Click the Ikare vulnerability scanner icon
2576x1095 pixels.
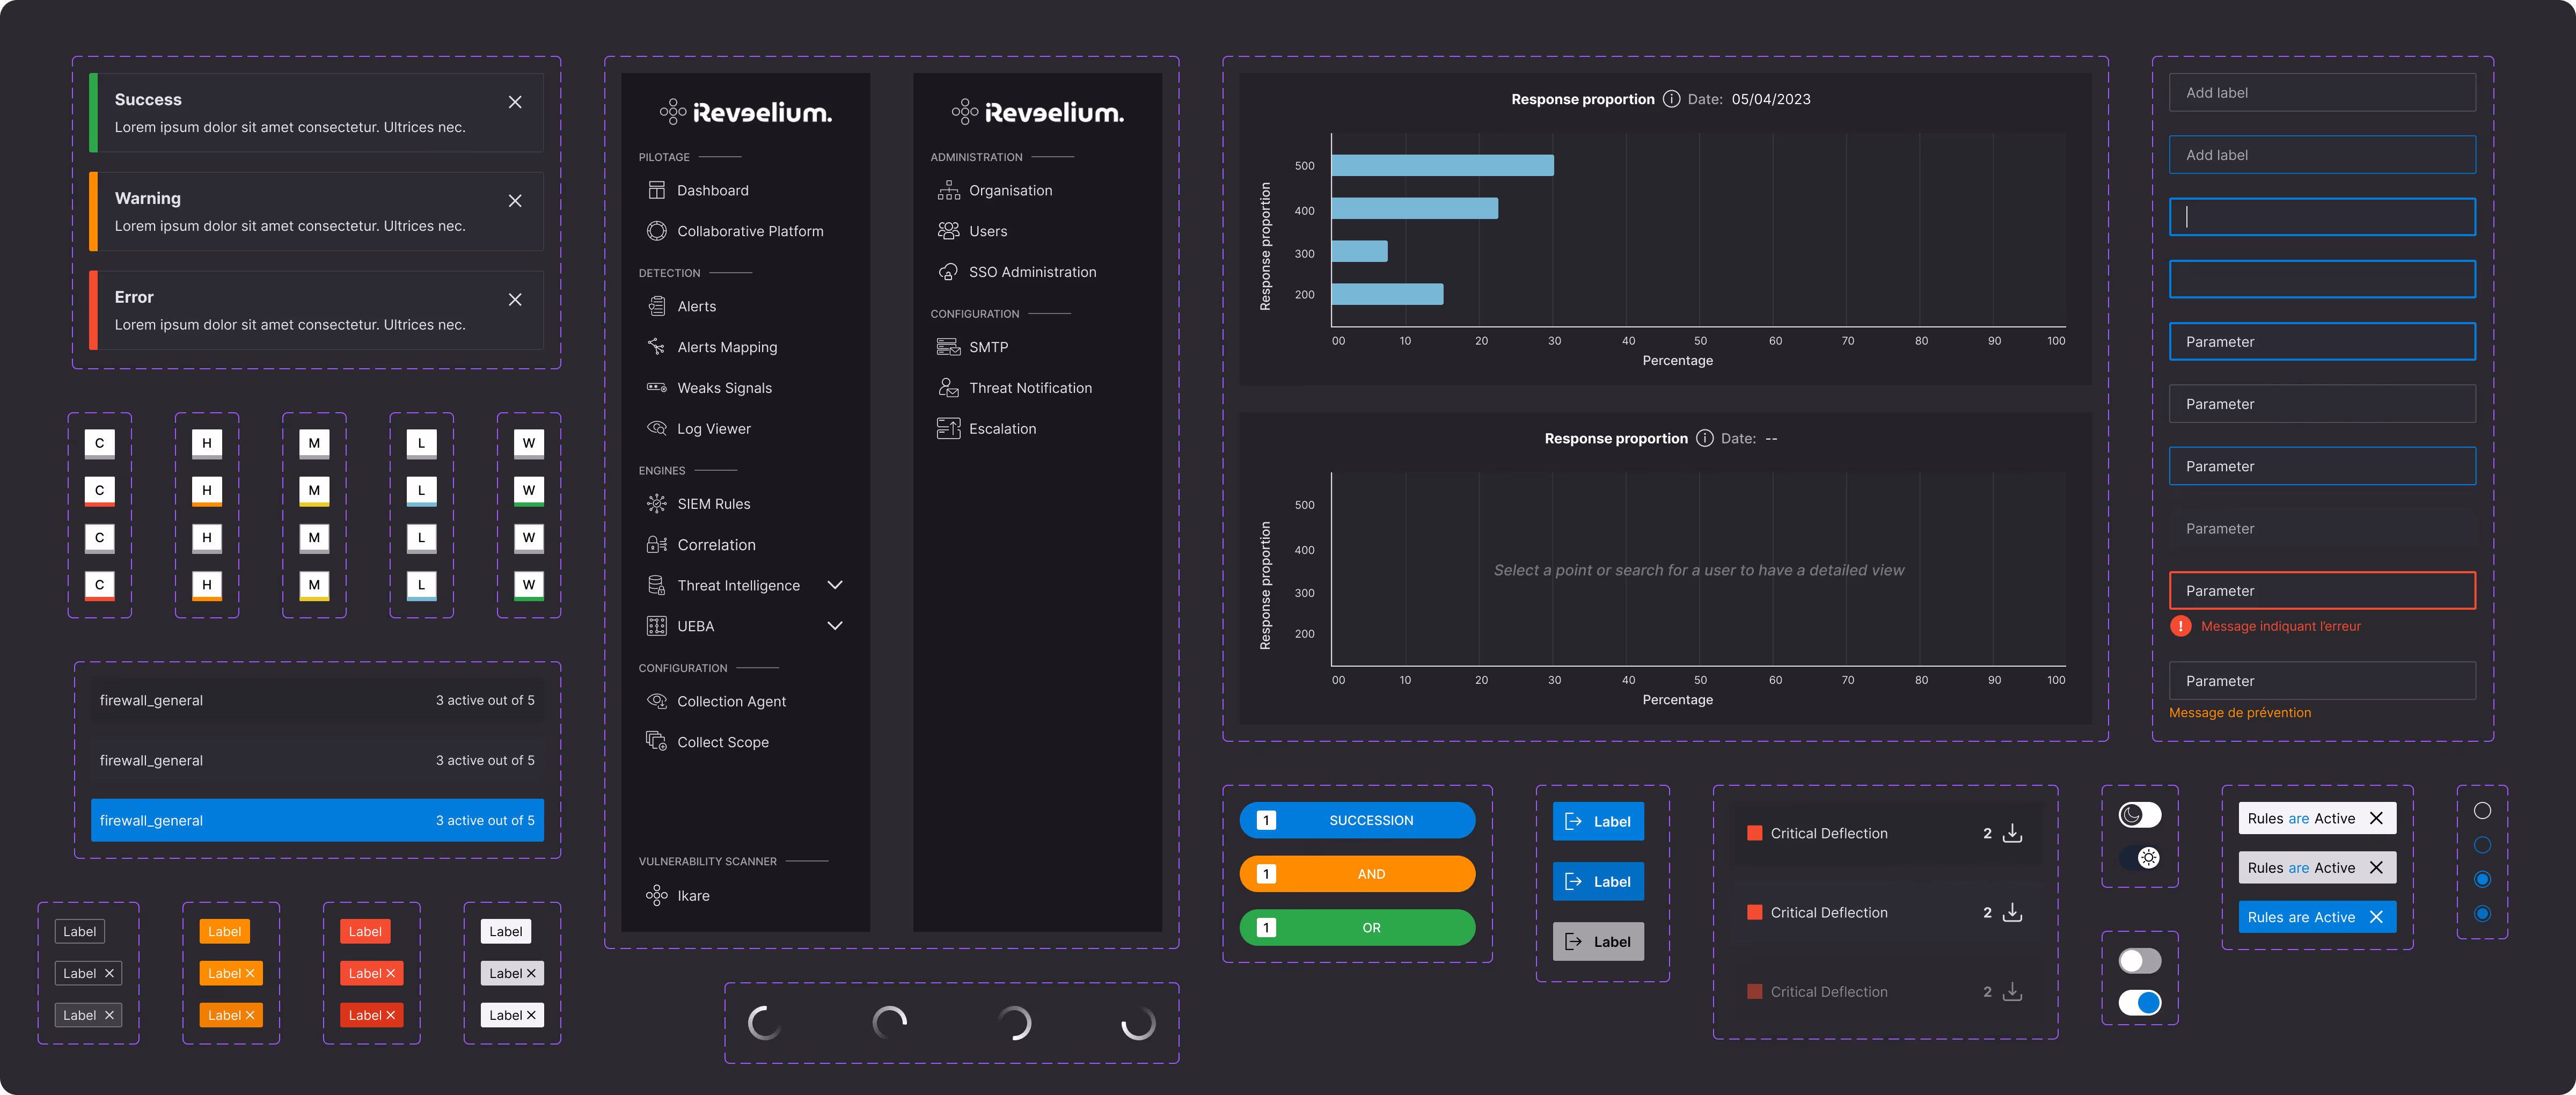click(656, 896)
